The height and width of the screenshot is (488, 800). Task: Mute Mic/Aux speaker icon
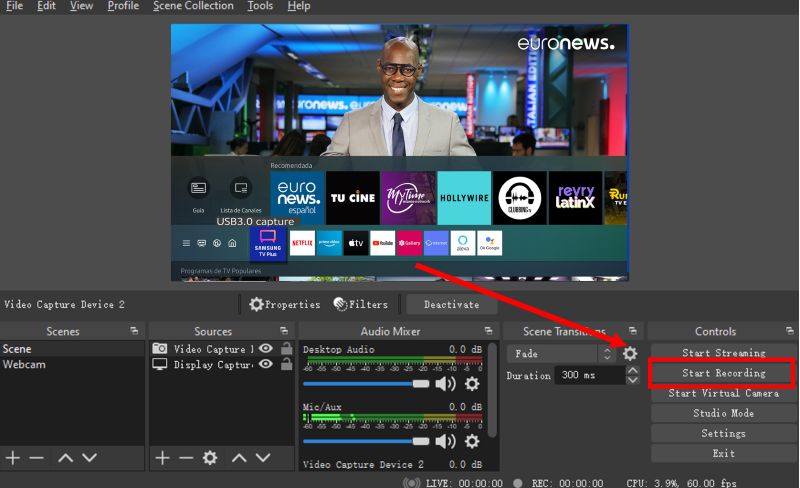(x=445, y=441)
